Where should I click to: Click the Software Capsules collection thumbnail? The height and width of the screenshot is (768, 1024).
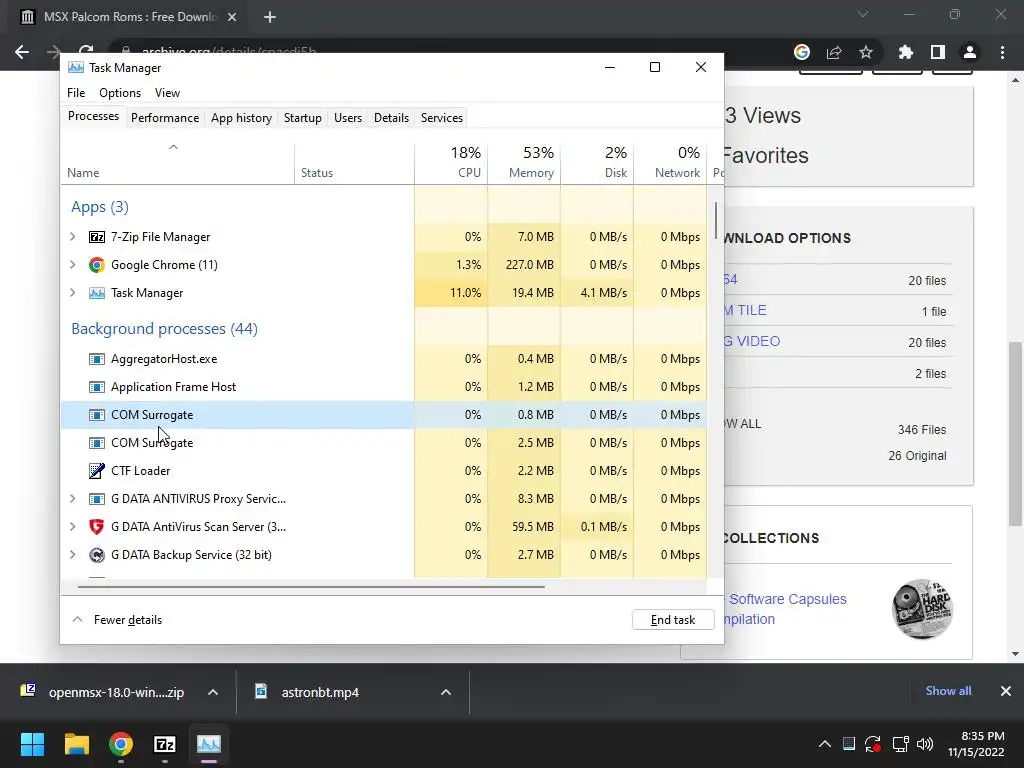tap(922, 609)
